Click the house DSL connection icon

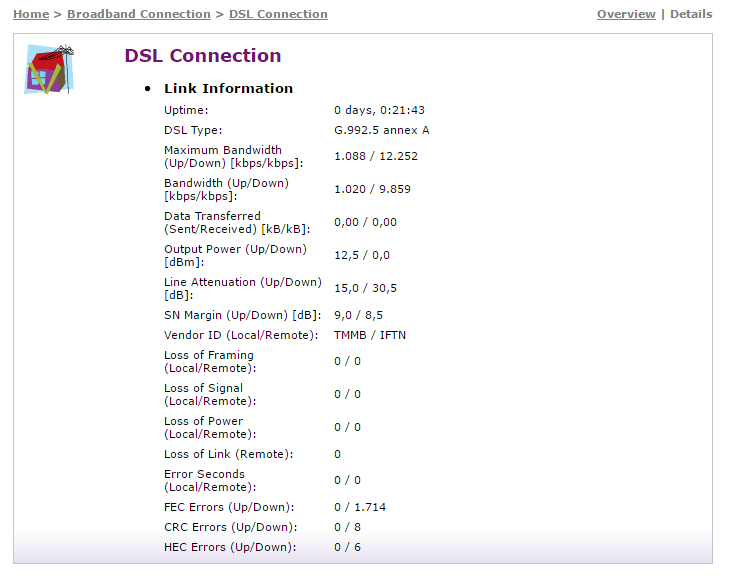(x=50, y=69)
